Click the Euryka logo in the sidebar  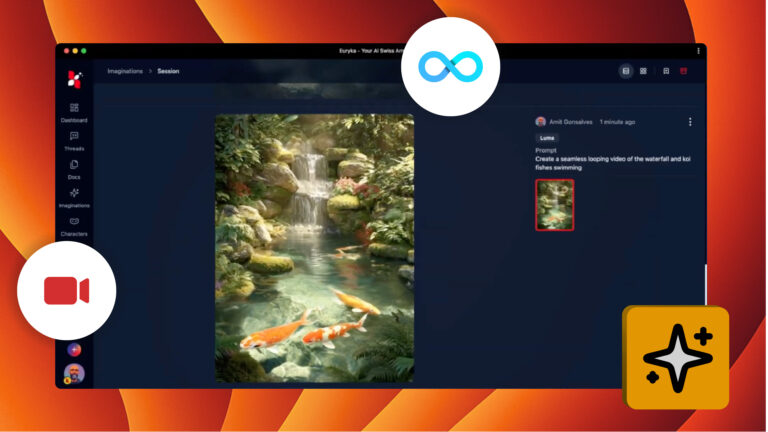[x=74, y=79]
